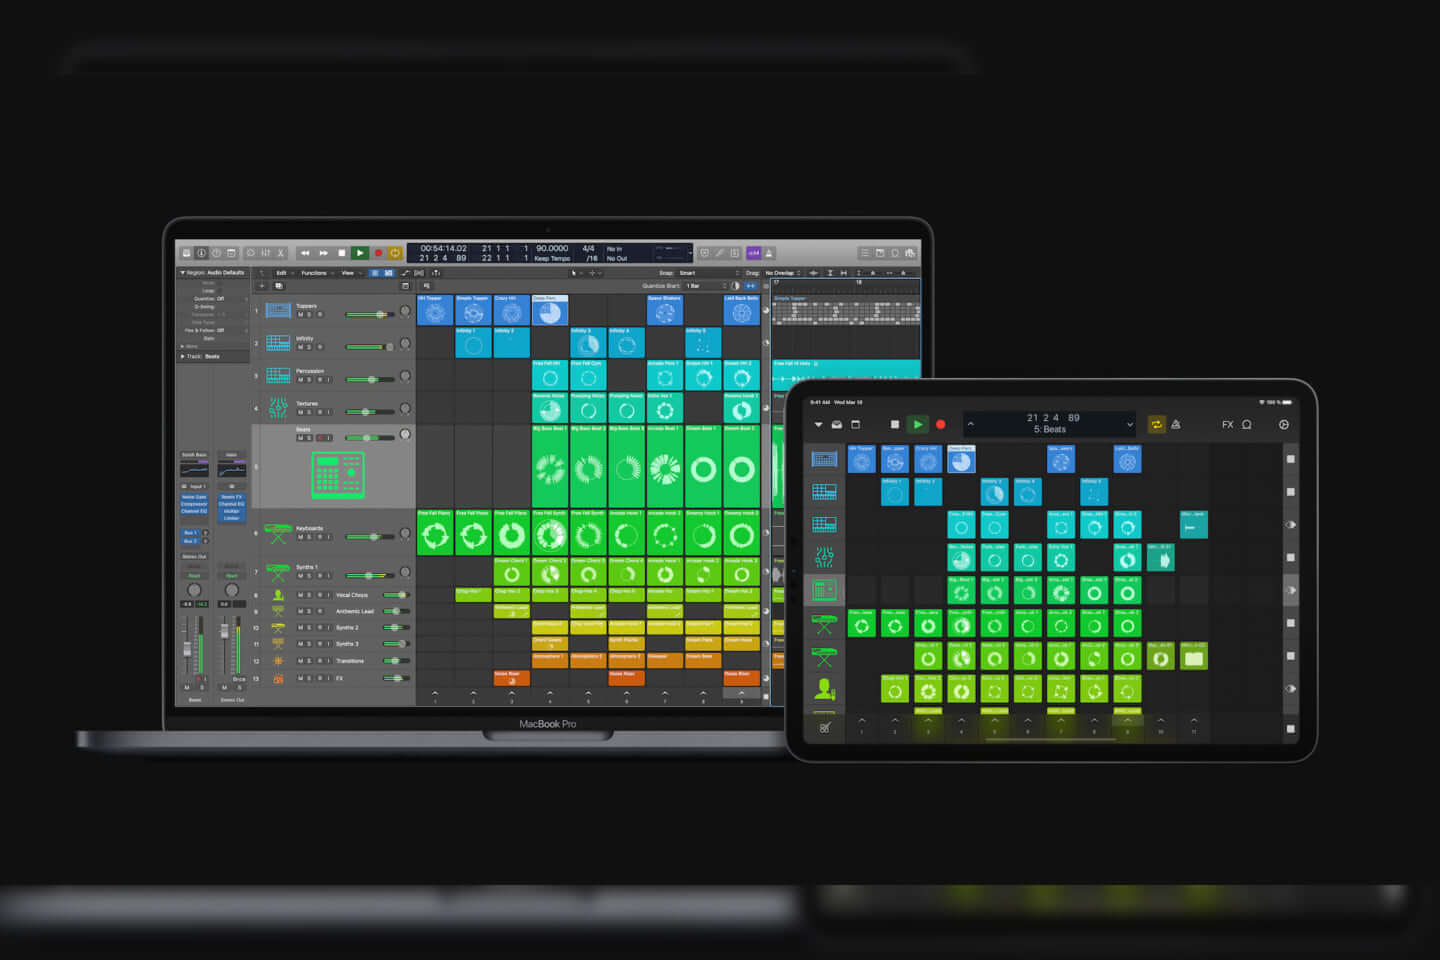
Task: Toggle the iPad metronome icon
Action: (1176, 425)
